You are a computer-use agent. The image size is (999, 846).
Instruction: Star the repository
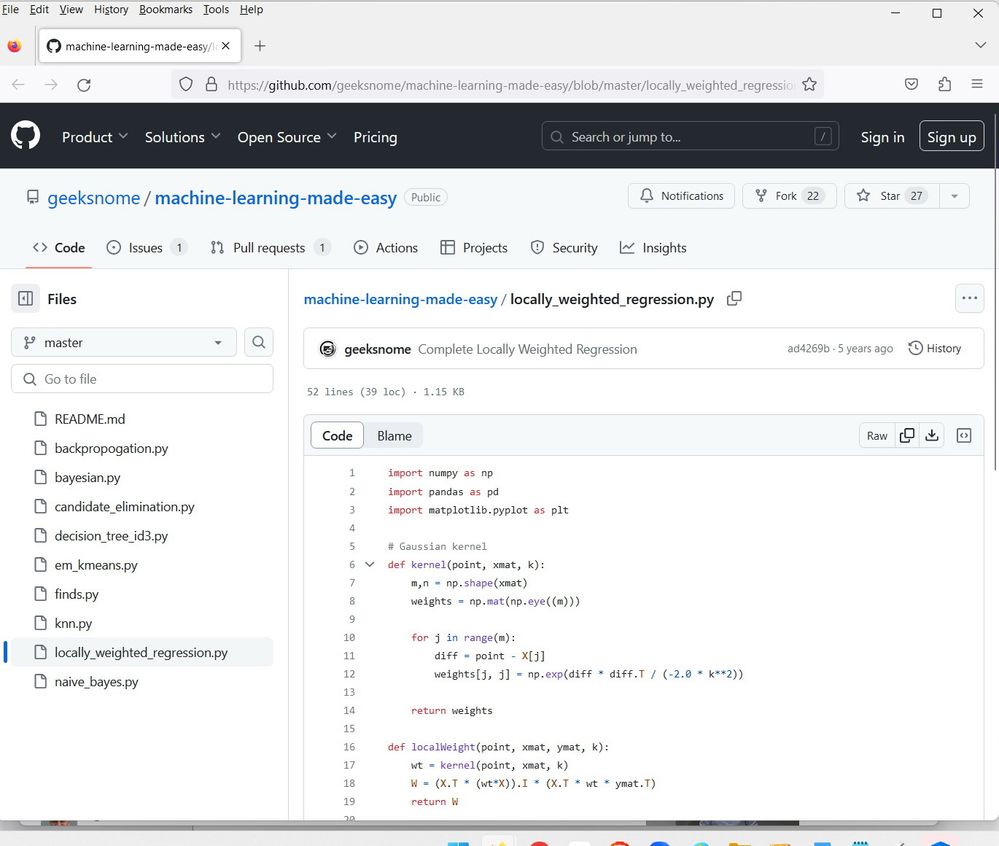point(891,196)
